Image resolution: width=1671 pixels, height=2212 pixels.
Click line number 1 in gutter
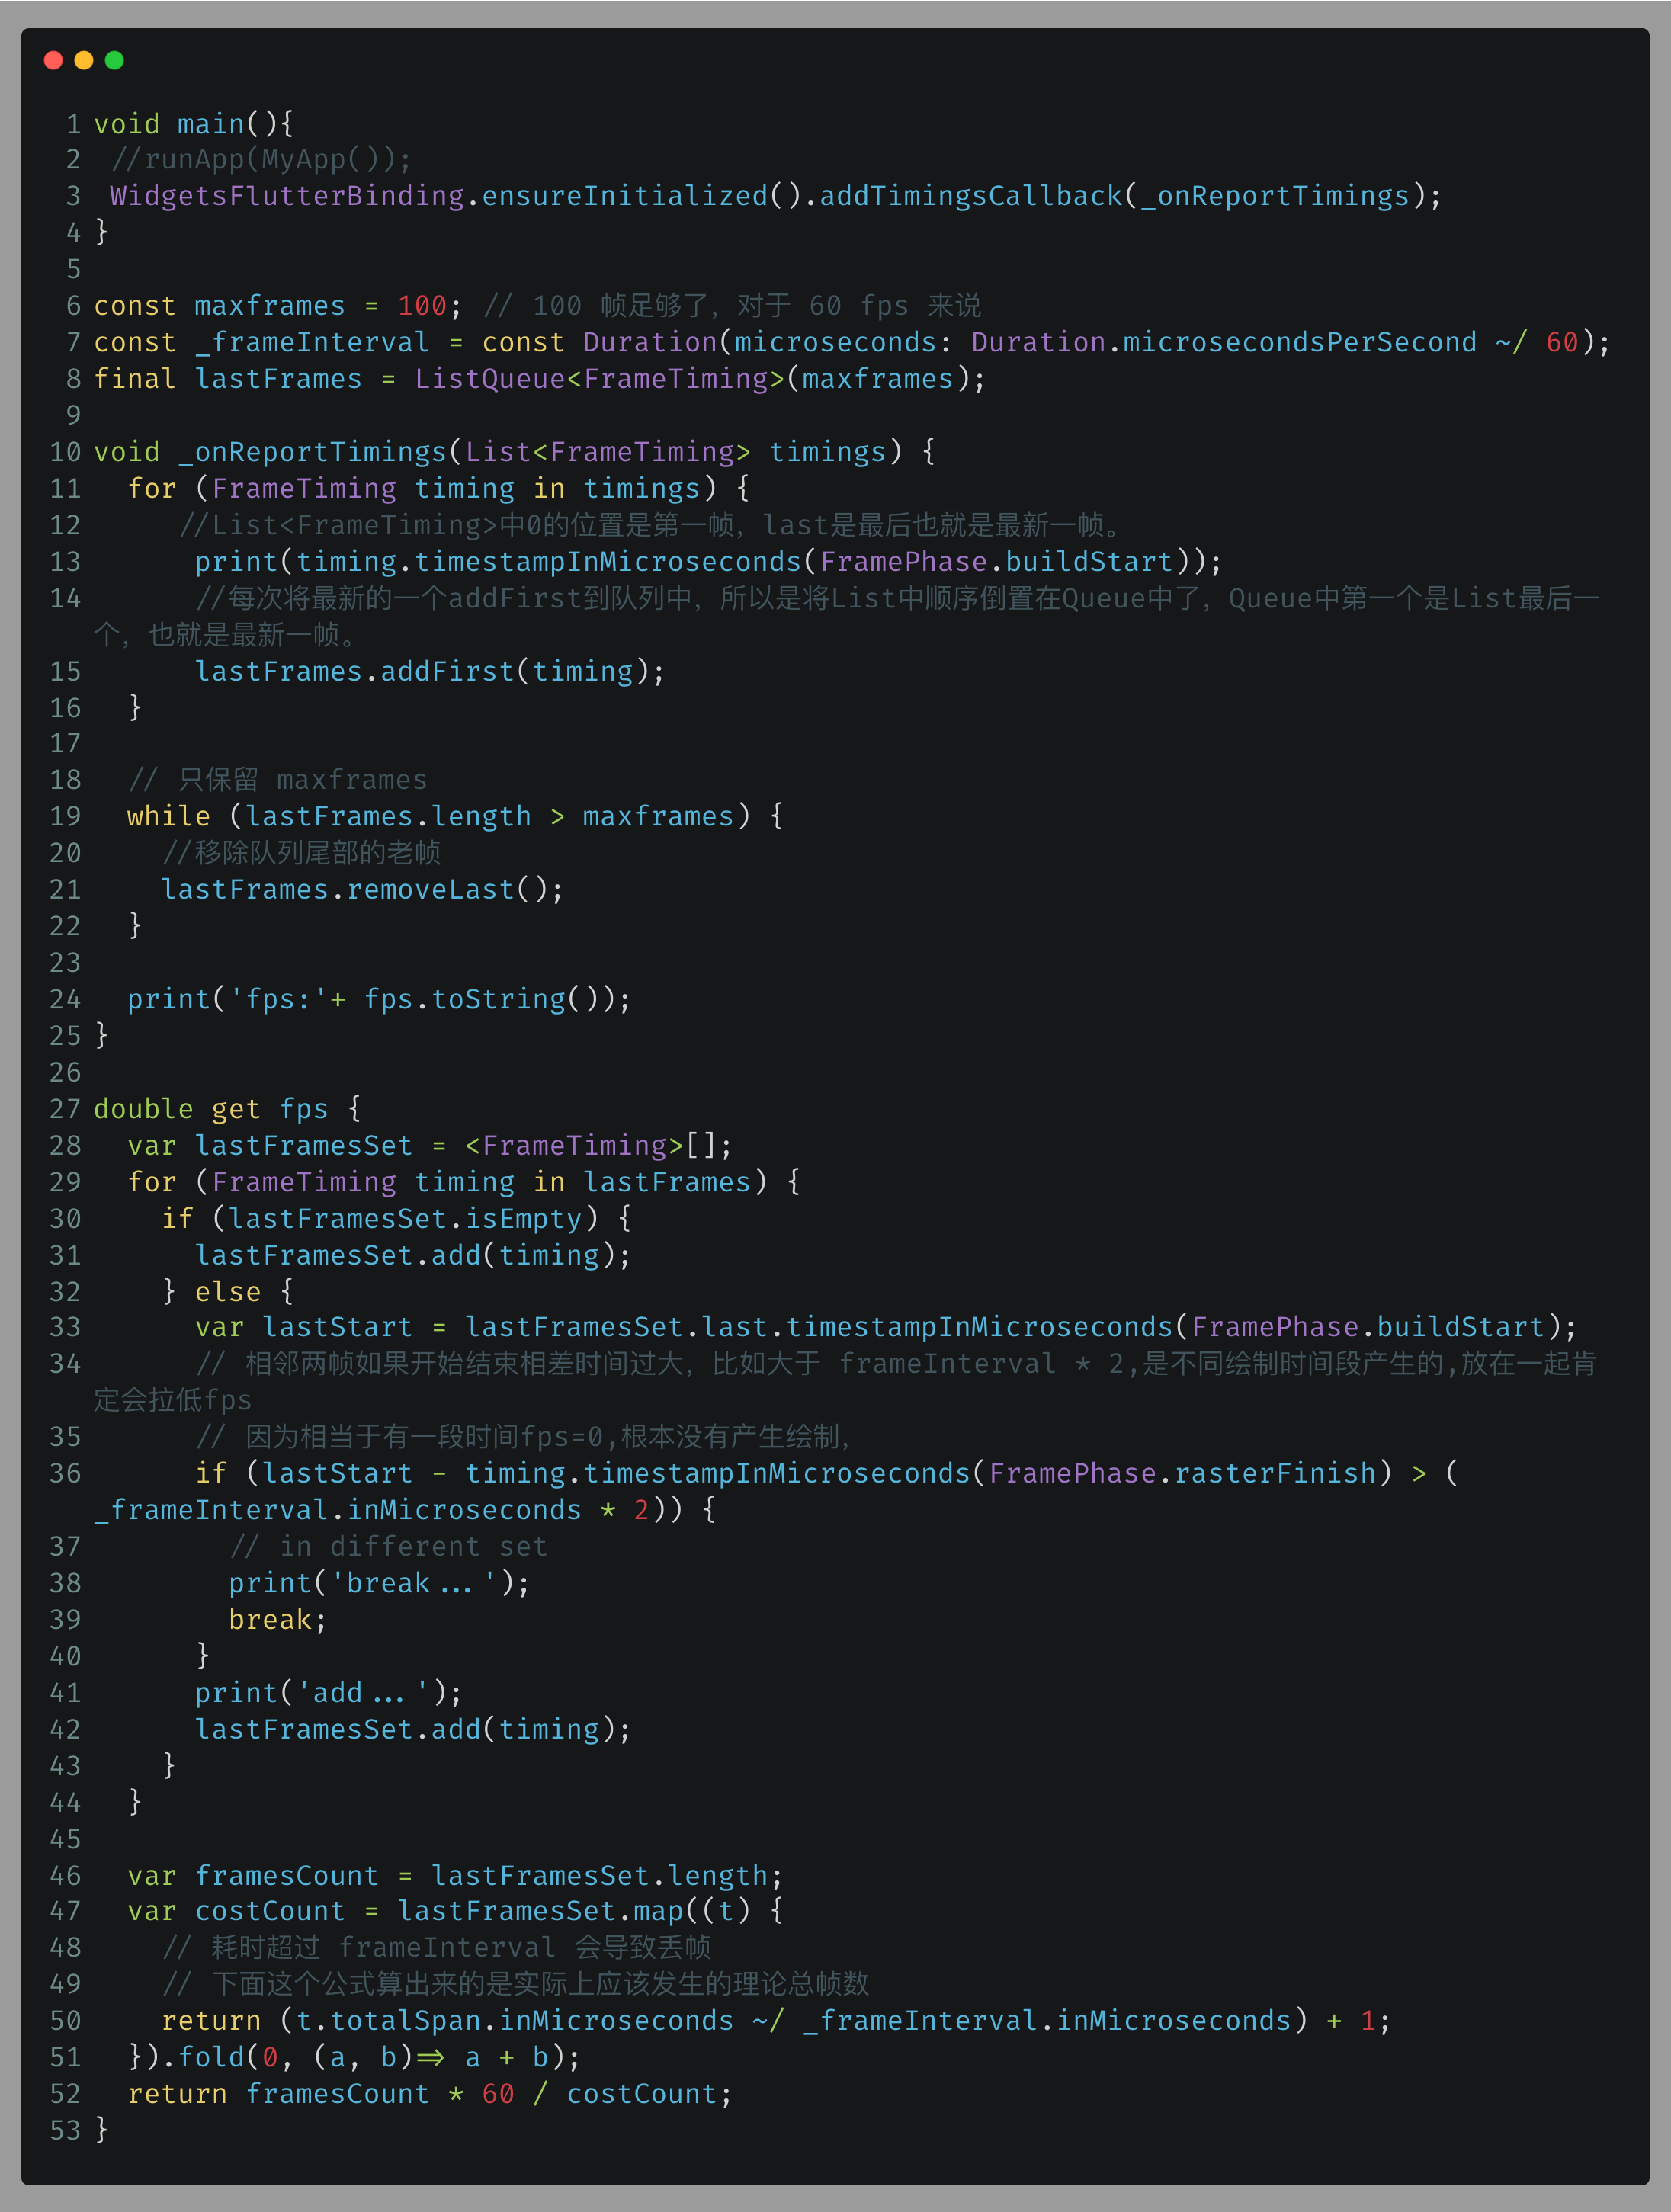[x=73, y=124]
